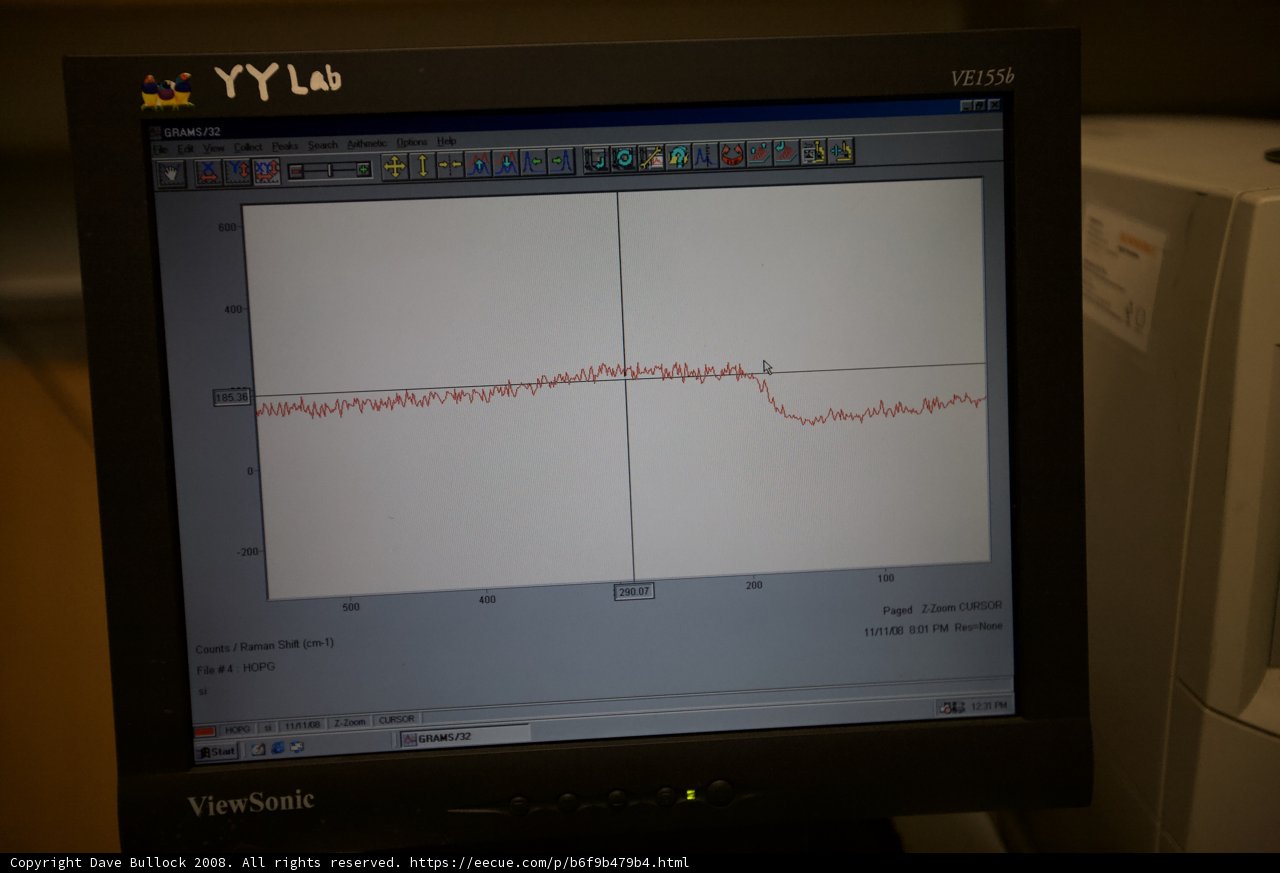Click the HOPG status bar cell
The image size is (1280, 873).
pyautogui.click(x=237, y=729)
